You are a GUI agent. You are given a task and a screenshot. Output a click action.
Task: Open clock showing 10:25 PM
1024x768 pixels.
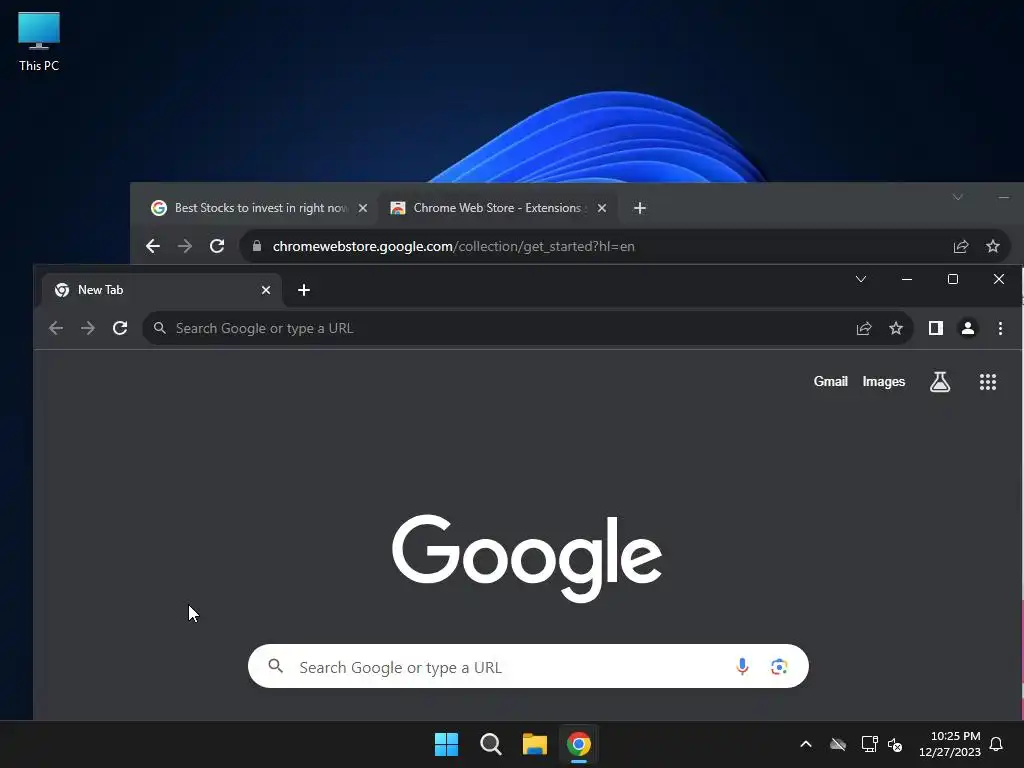tap(950, 744)
